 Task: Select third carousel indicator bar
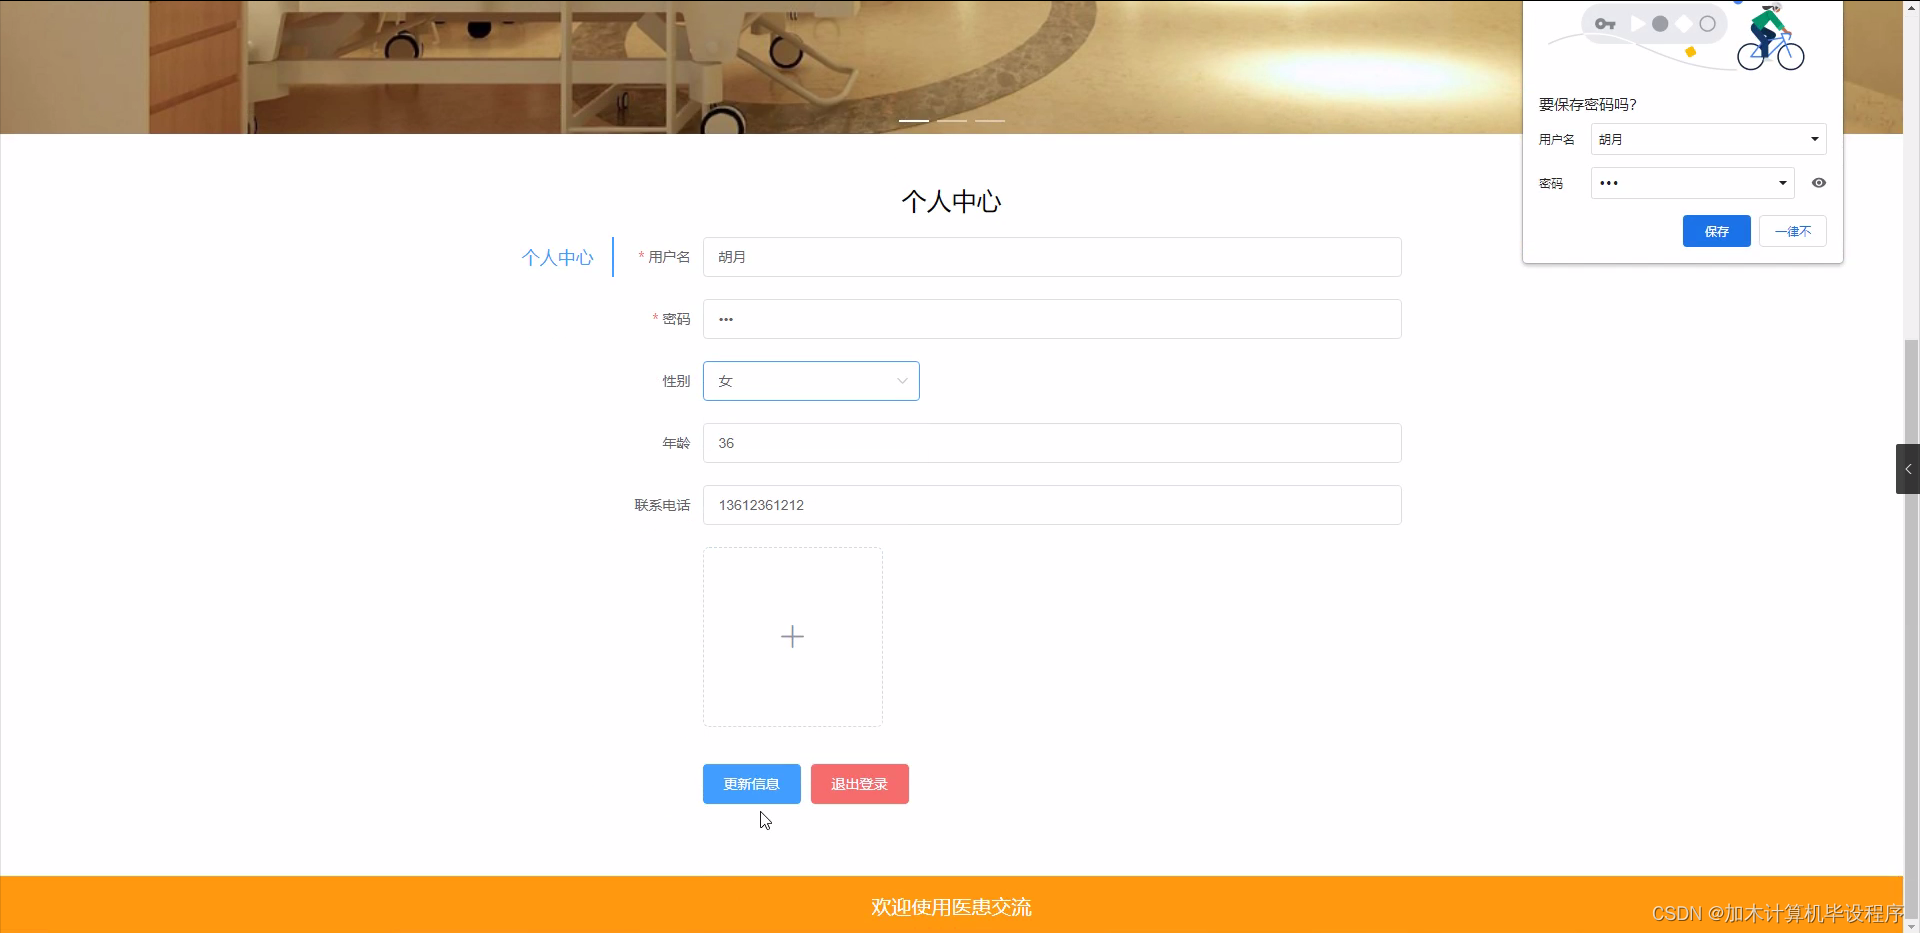pos(990,121)
